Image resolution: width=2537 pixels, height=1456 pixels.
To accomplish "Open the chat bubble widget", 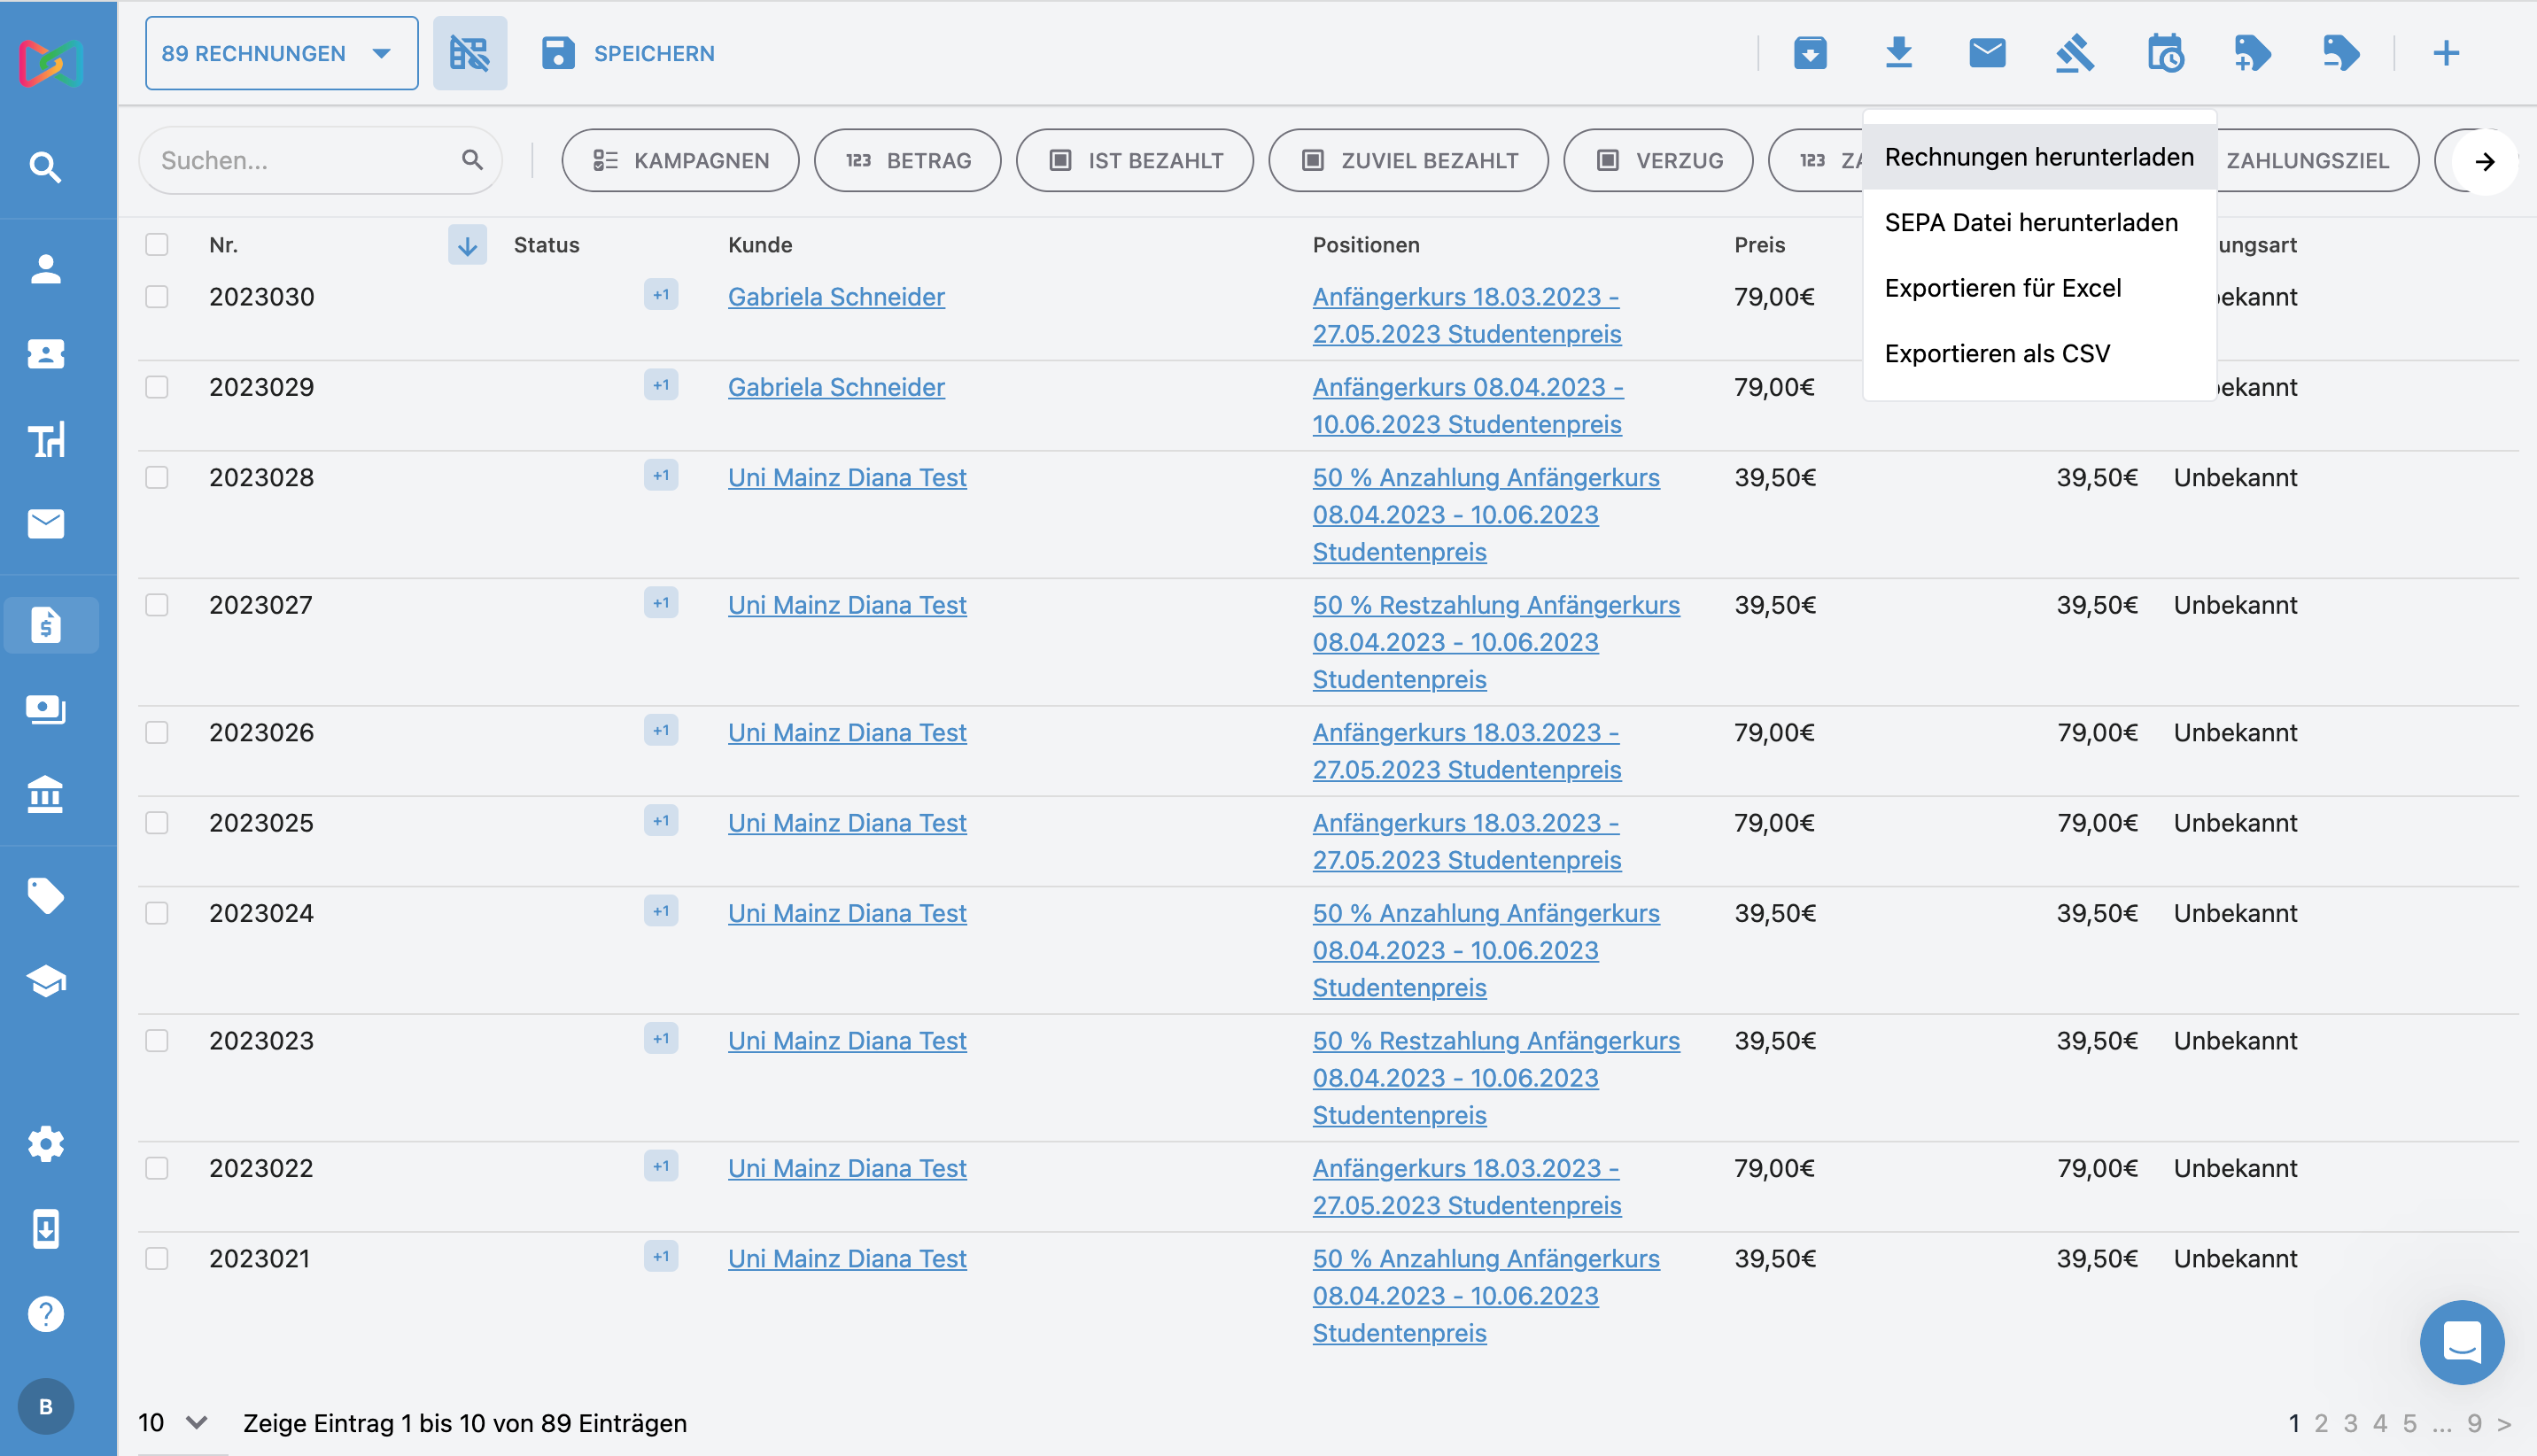I will [x=2461, y=1342].
